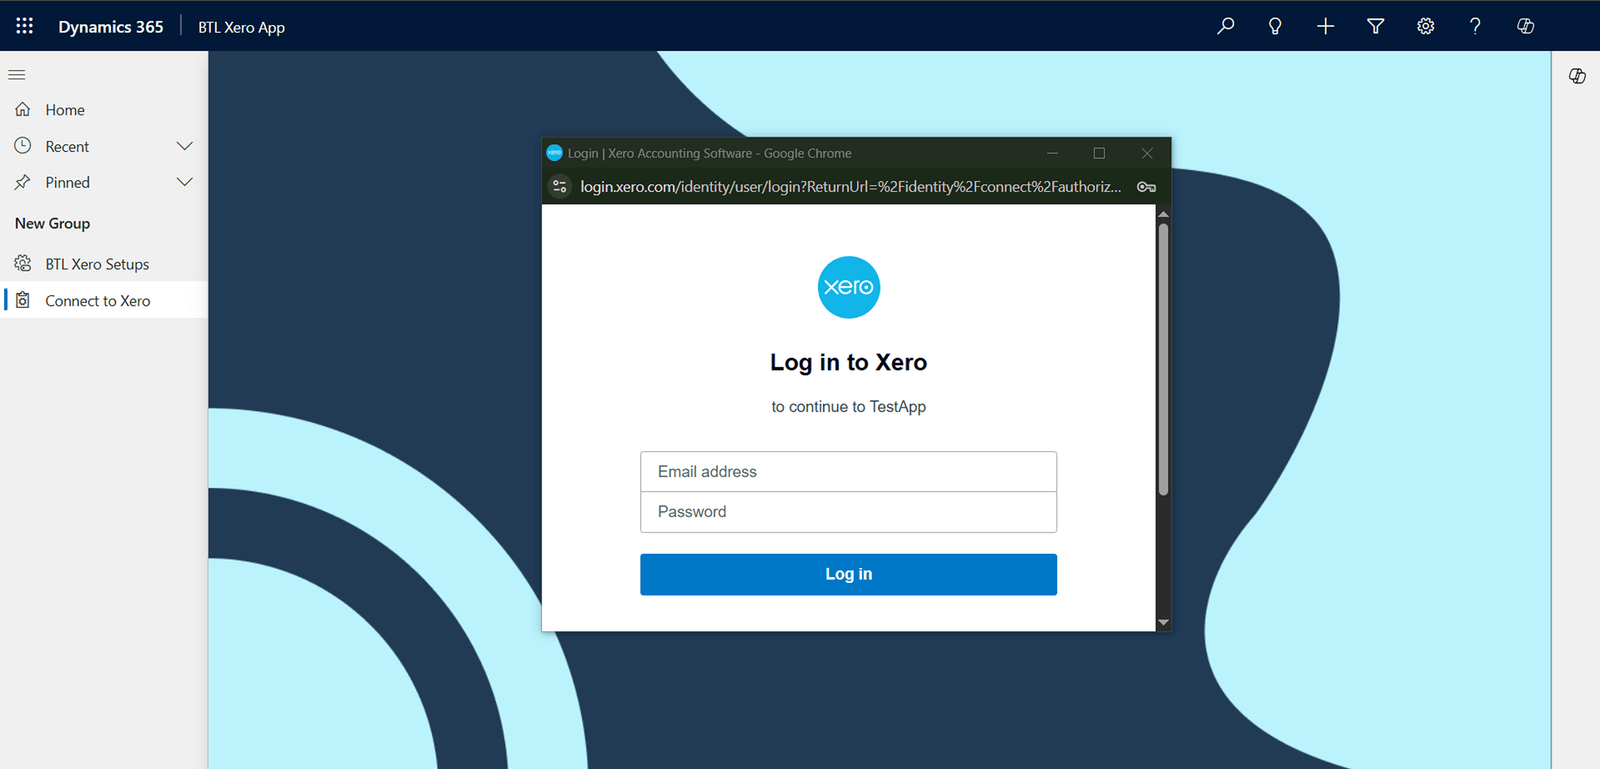Image resolution: width=1600 pixels, height=769 pixels.
Task: Open the settings gear in top bar
Action: [1426, 26]
